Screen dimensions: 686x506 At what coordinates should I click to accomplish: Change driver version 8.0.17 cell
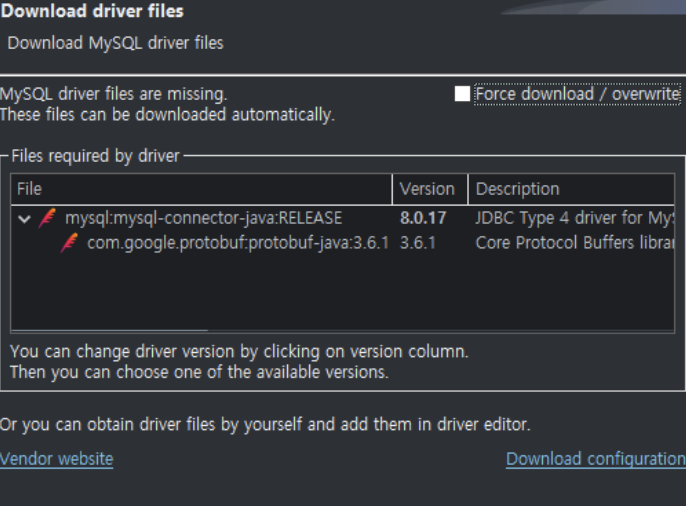click(423, 218)
